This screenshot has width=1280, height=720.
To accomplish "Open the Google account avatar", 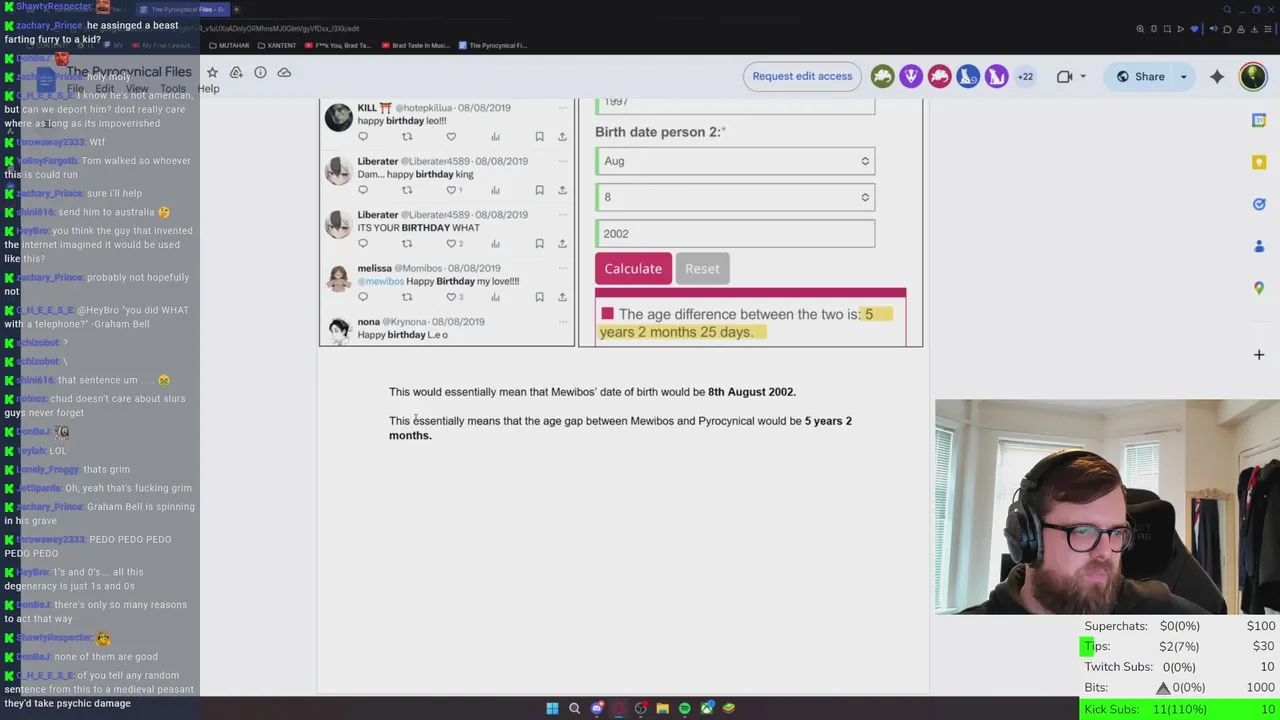I will [1253, 76].
